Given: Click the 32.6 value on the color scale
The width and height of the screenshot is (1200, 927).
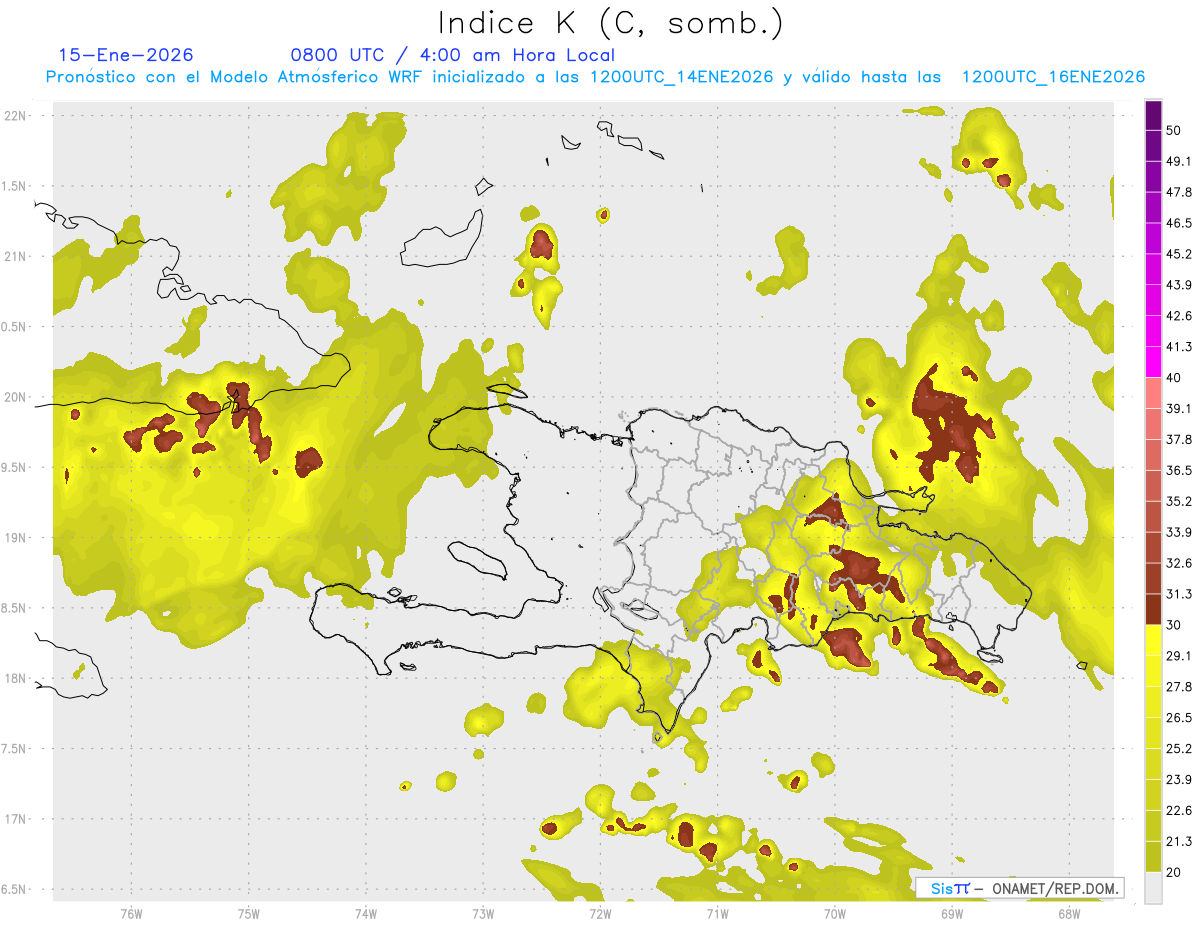Looking at the screenshot, I should click(x=1179, y=563).
